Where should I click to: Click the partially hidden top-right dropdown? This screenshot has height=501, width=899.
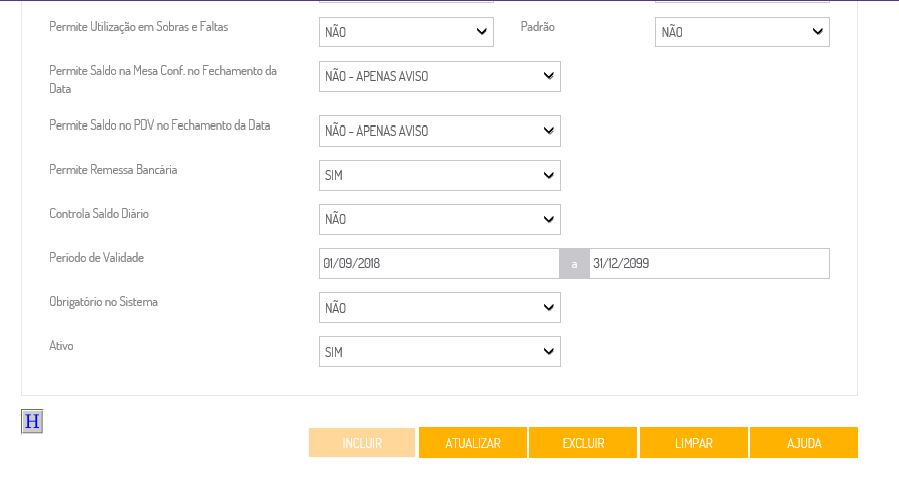point(742,1)
